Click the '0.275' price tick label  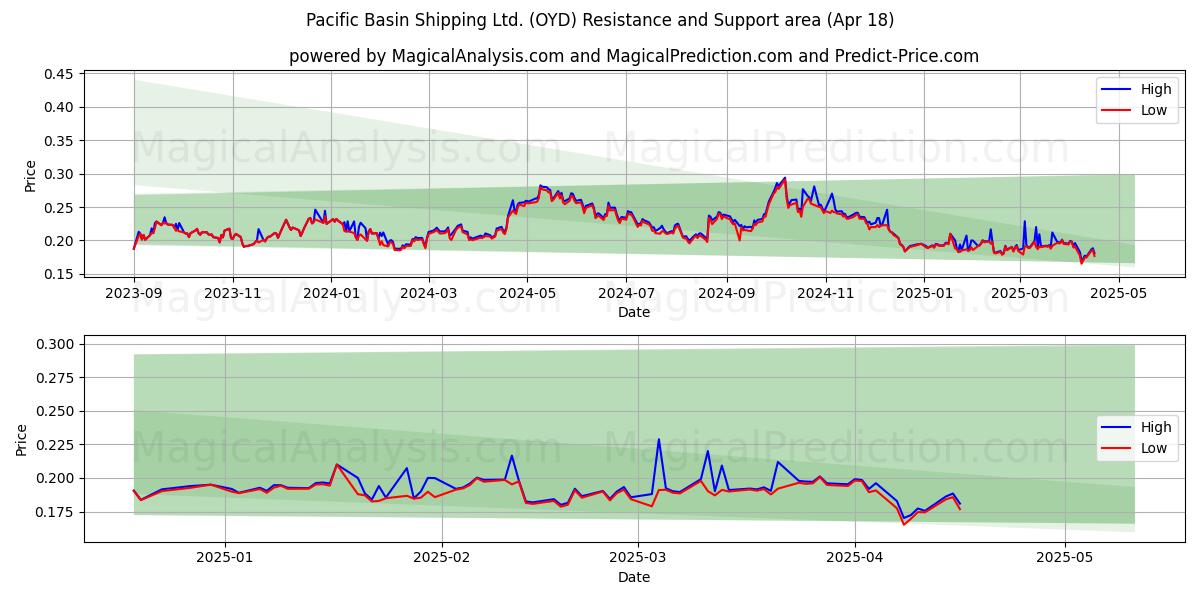[55, 377]
